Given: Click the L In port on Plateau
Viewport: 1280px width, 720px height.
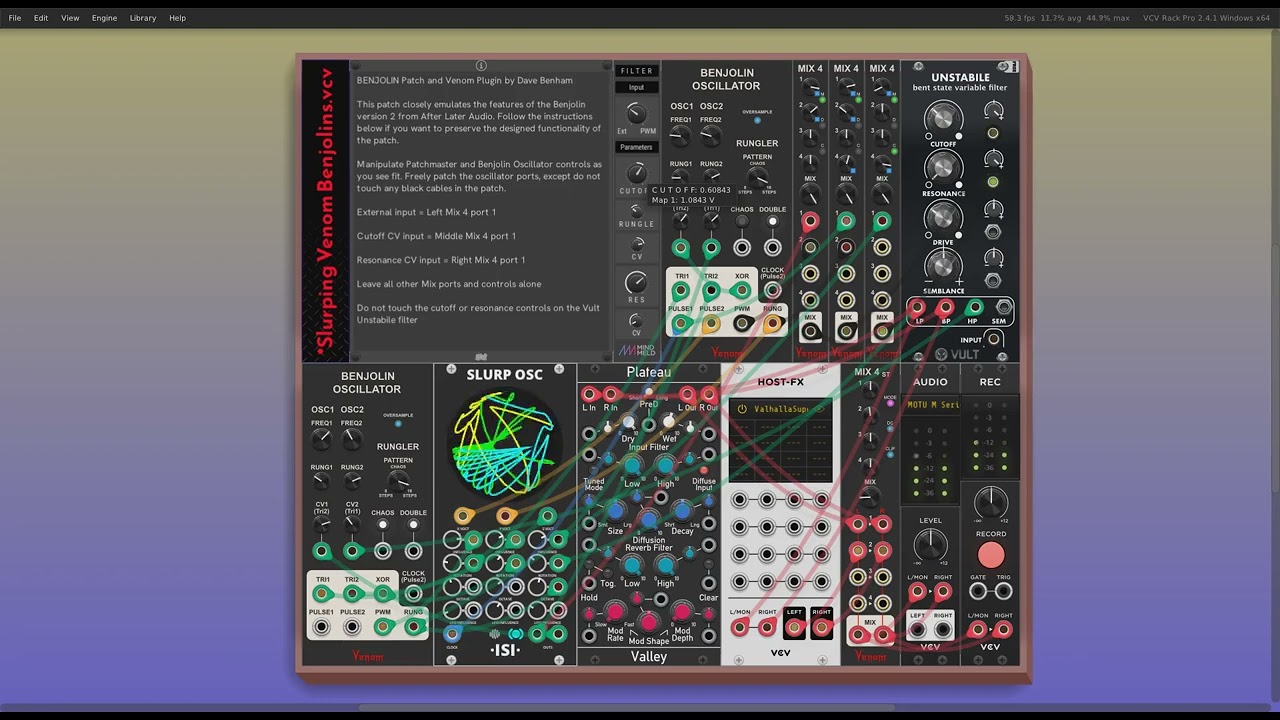Looking at the screenshot, I should (590, 394).
